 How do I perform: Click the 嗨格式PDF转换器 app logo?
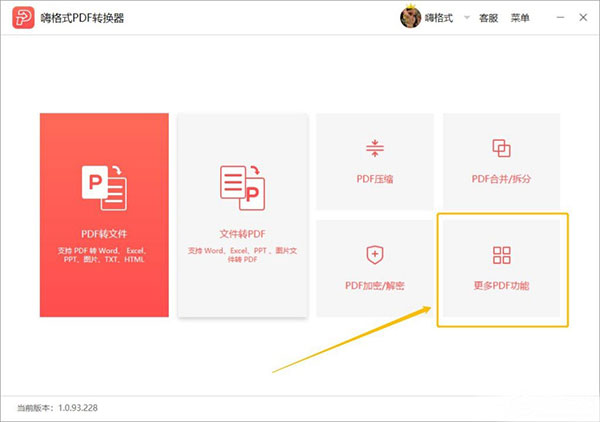click(20, 18)
